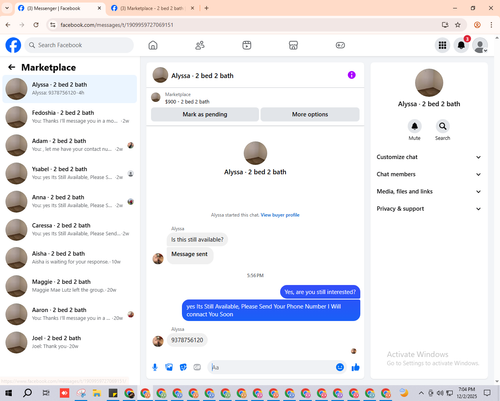Open the Alyssa - 2 bed 2 bath chat
The height and width of the screenshot is (401, 500).
point(69,89)
